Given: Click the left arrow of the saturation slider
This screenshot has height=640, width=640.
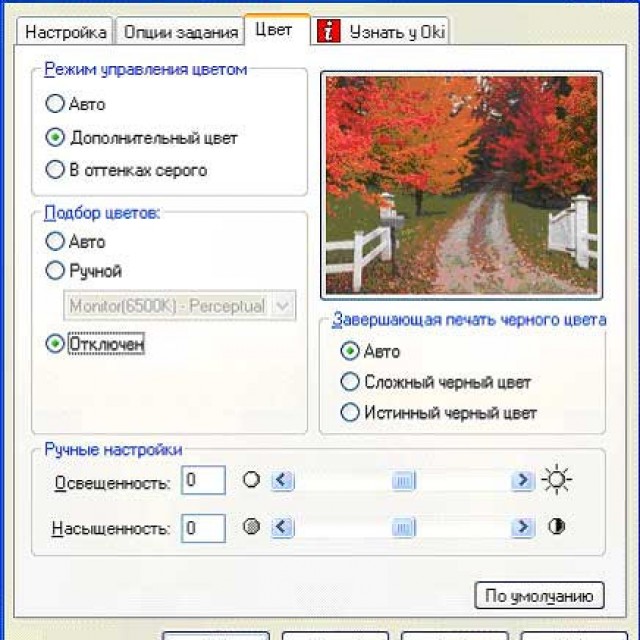Looking at the screenshot, I should tap(283, 527).
